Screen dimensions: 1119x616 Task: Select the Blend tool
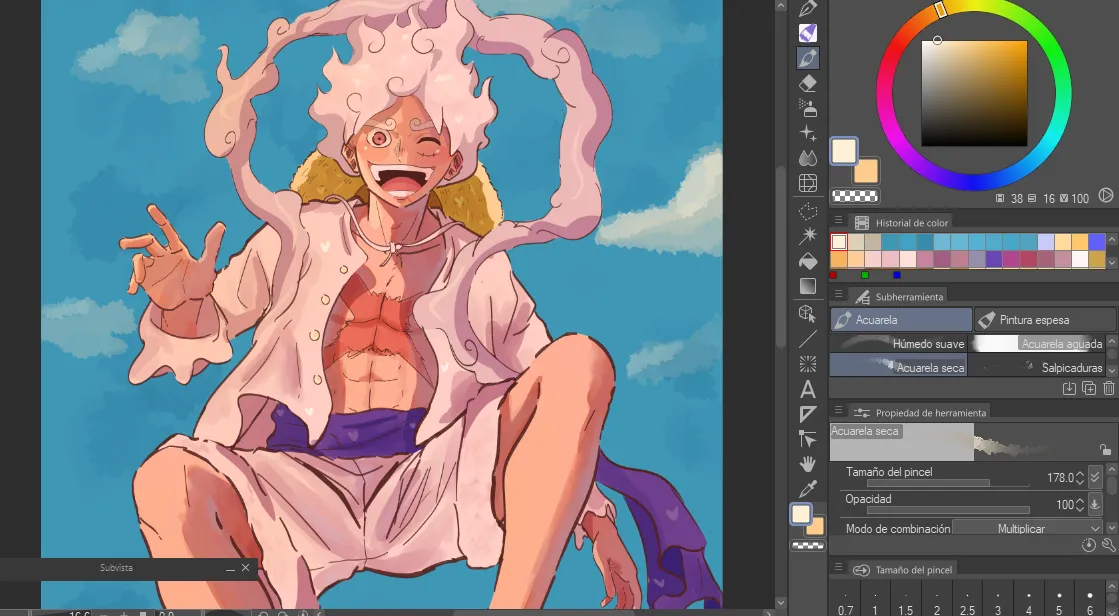[808, 158]
